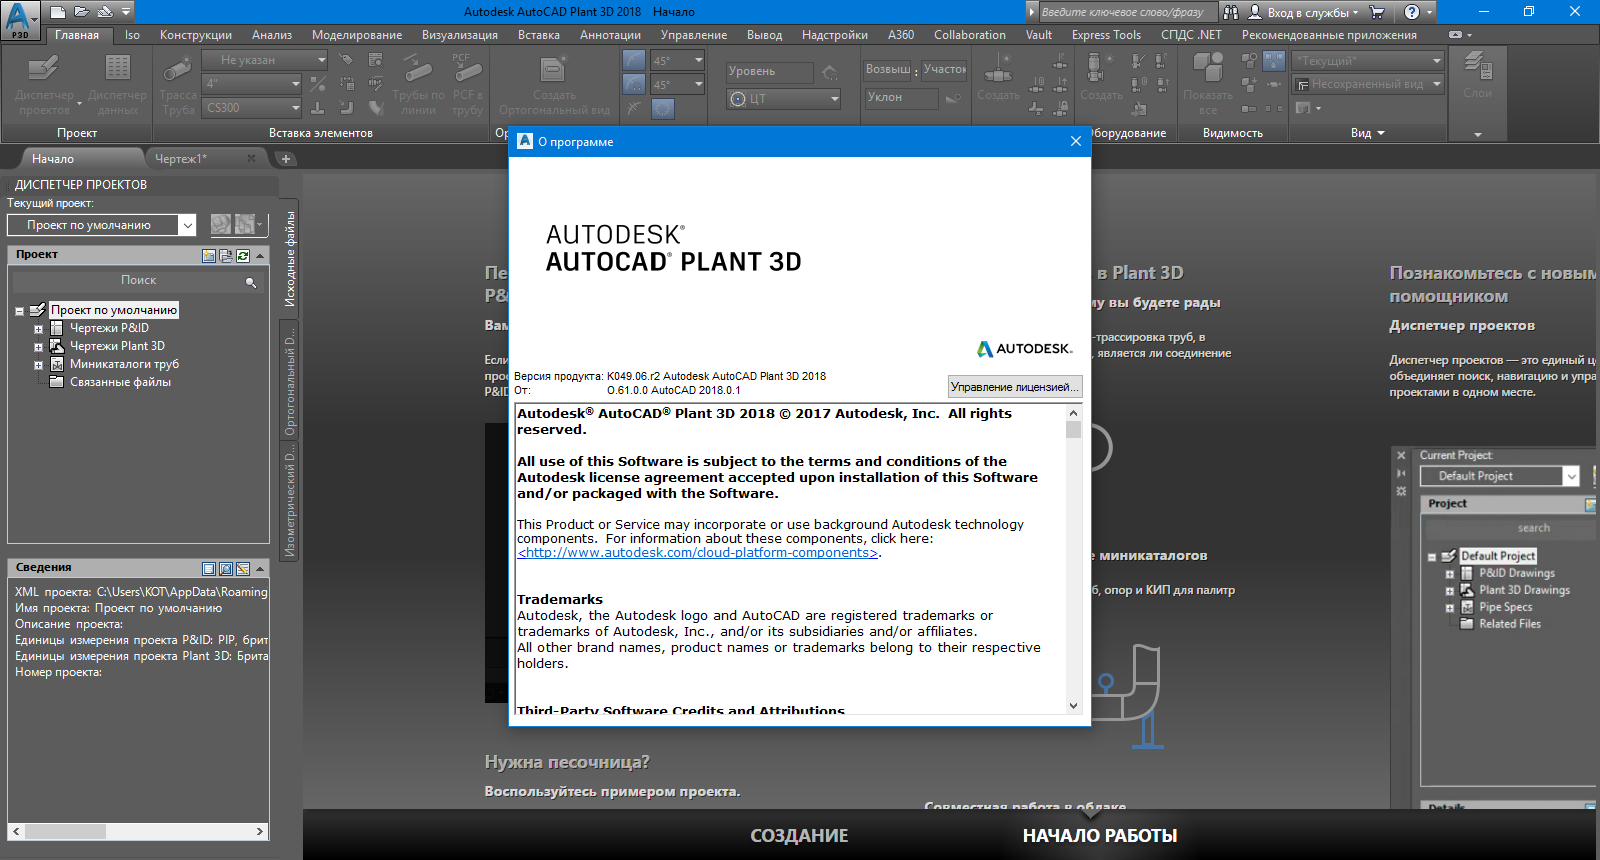This screenshot has width=1600, height=860.
Task: Select Связанные файлы tree item
Action: pyautogui.click(x=120, y=382)
